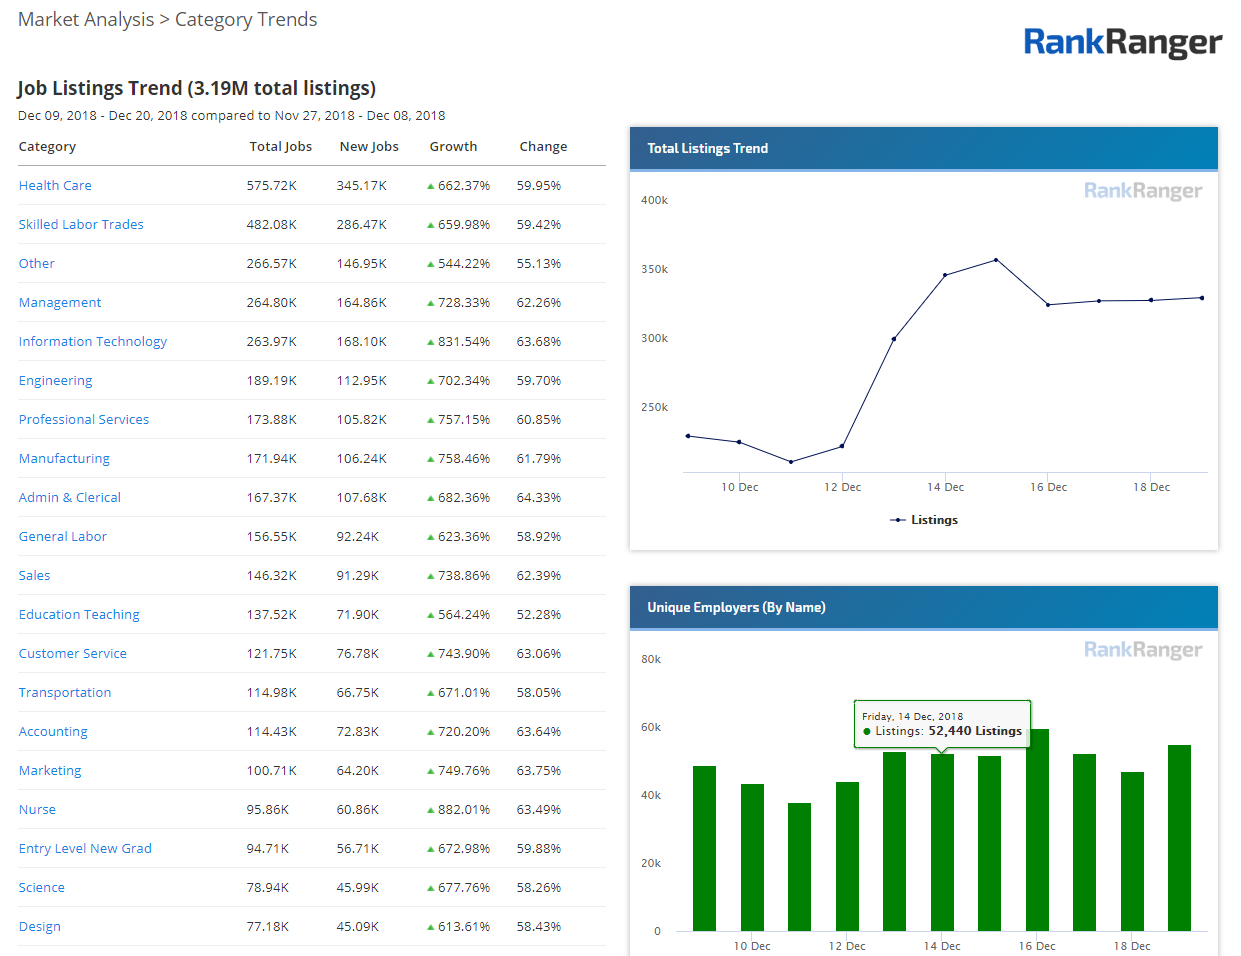
Task: Click the Market Analysis breadcrumb text
Action: 86,20
